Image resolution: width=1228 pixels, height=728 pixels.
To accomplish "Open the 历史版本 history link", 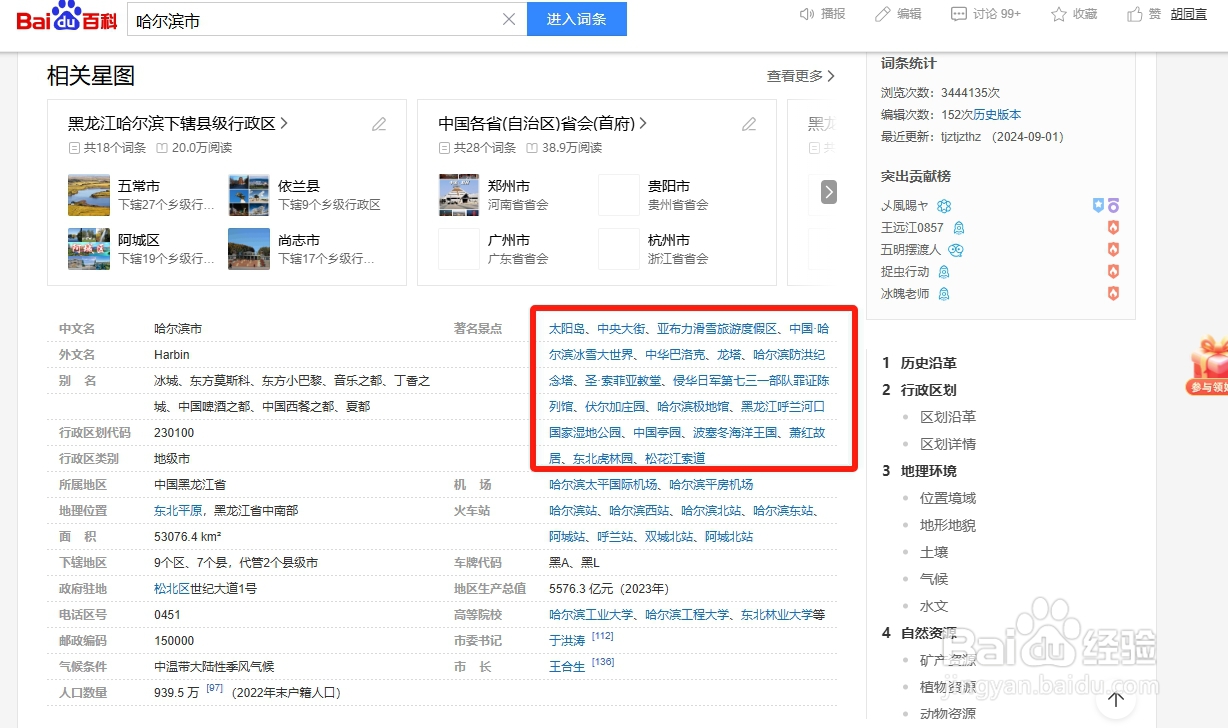I will (x=997, y=114).
